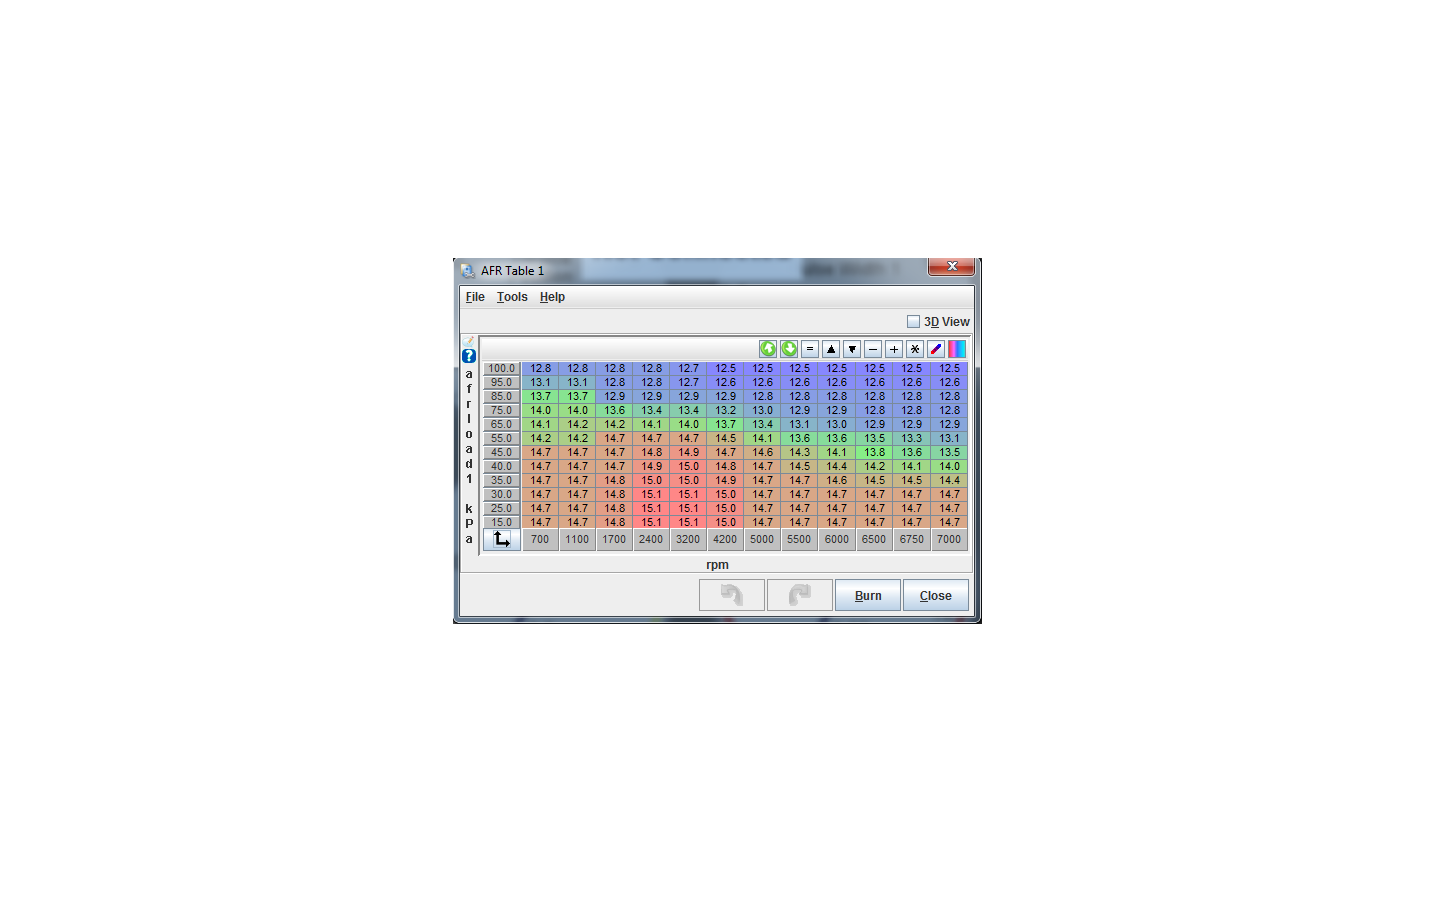Click the solid triangle down toolbar icon
The height and width of the screenshot is (900, 1440).
coord(852,349)
